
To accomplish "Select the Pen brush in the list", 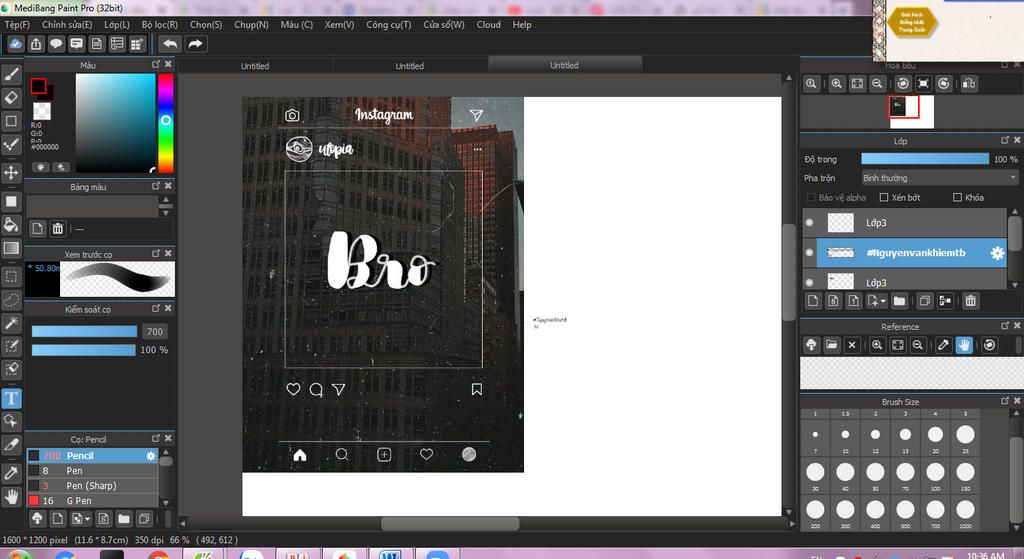I will tap(92, 471).
